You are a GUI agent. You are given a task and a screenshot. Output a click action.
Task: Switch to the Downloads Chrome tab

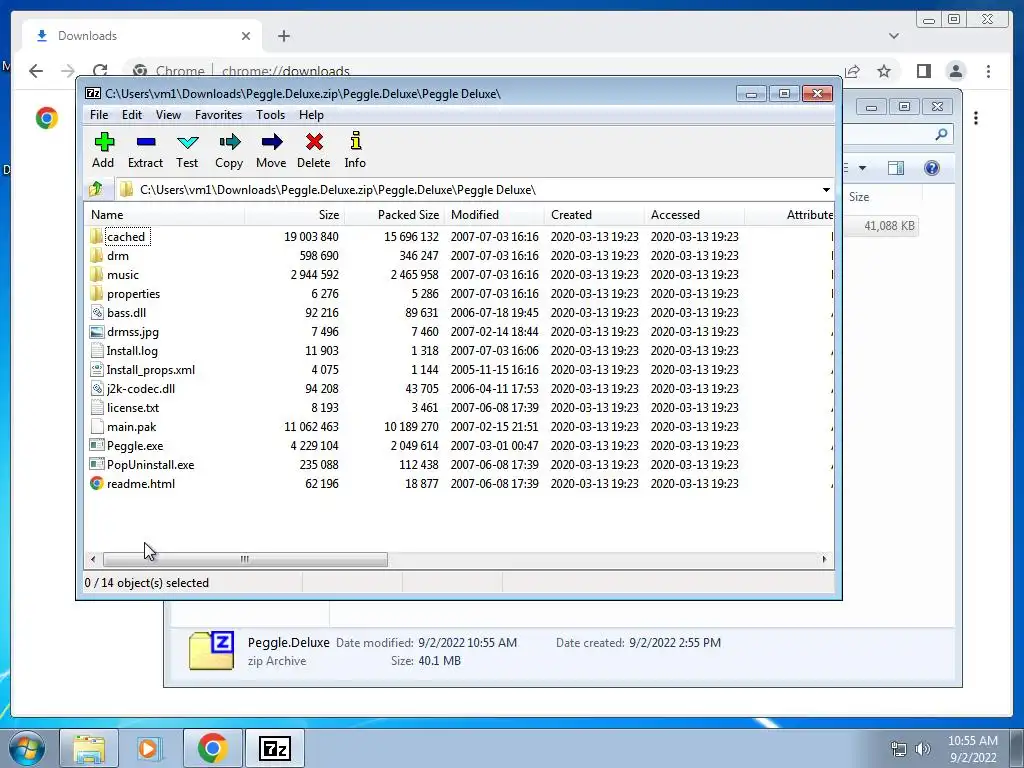[142, 36]
